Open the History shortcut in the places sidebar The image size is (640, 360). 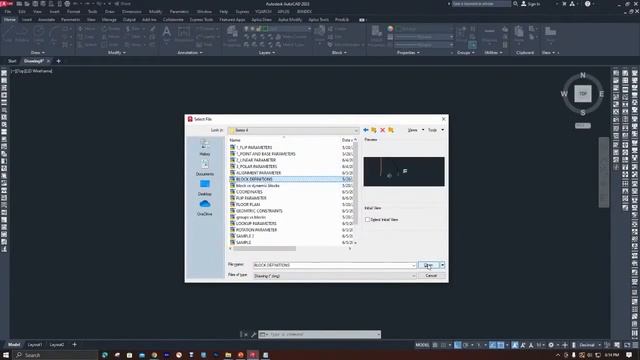click(x=205, y=147)
